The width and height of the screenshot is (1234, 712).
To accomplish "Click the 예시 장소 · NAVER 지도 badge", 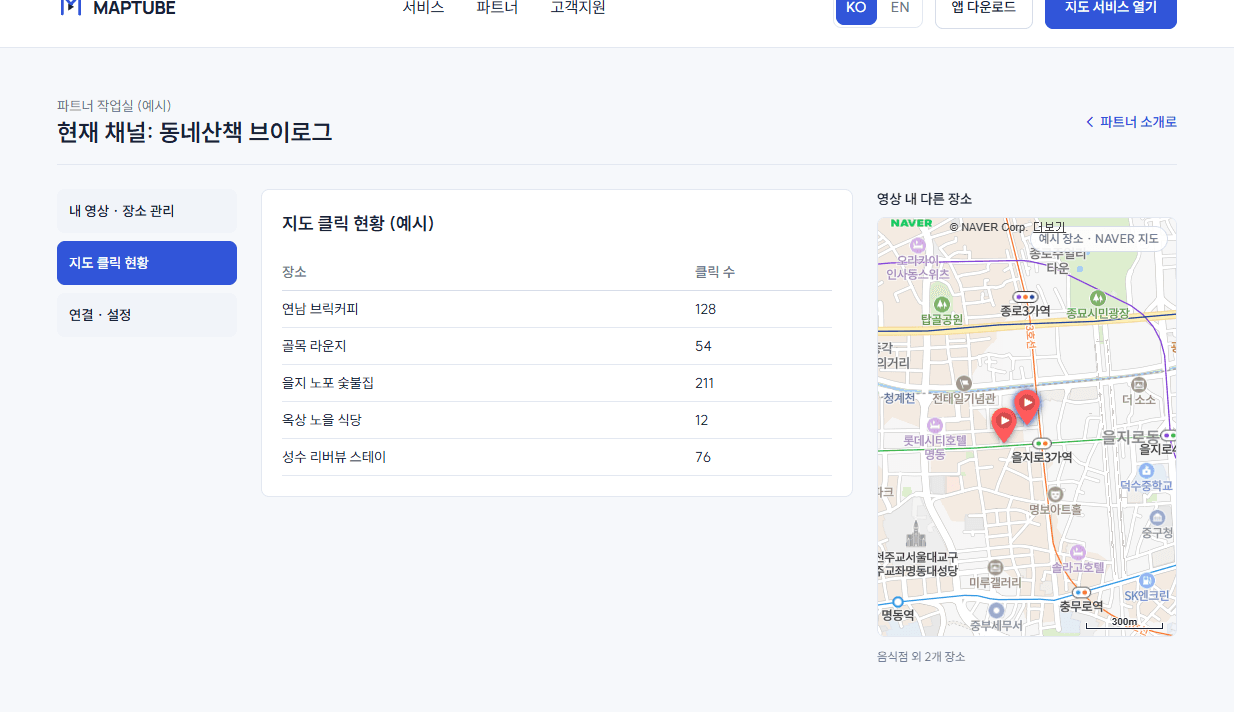I will [1099, 238].
